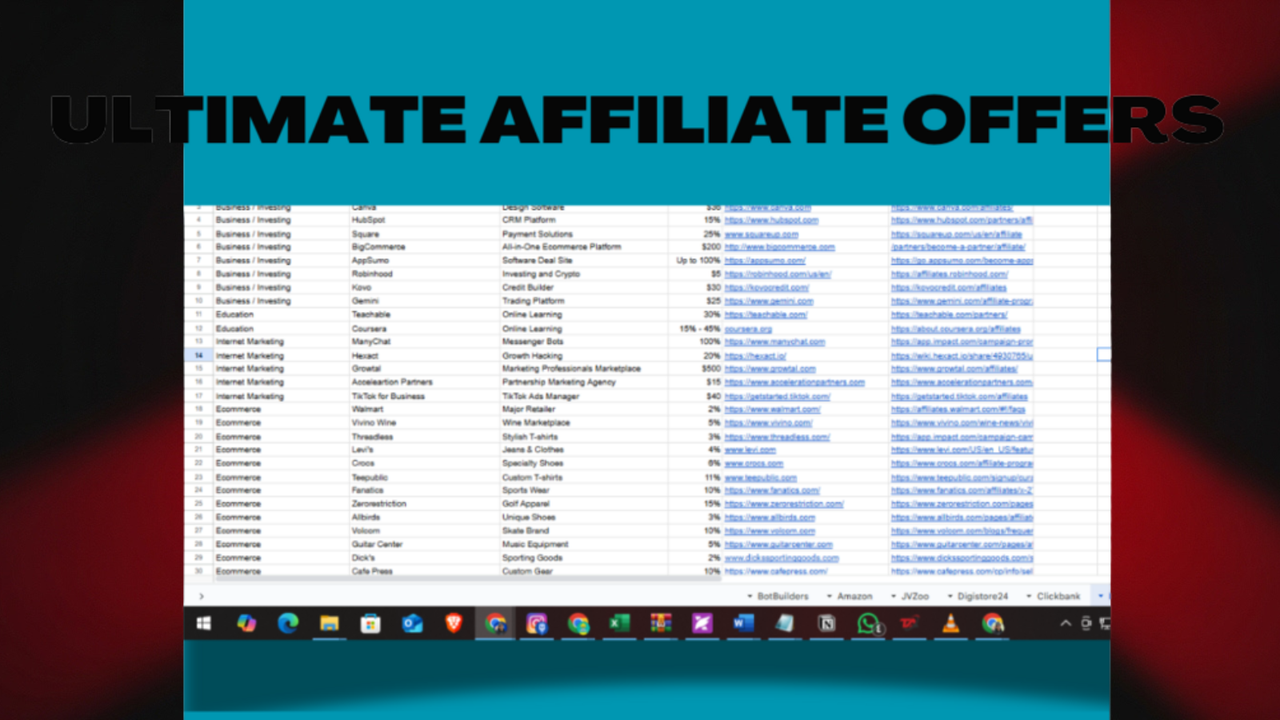This screenshot has height=720, width=1280.
Task: Select the Marketing Professionals Marketplace cell
Action: click(584, 369)
